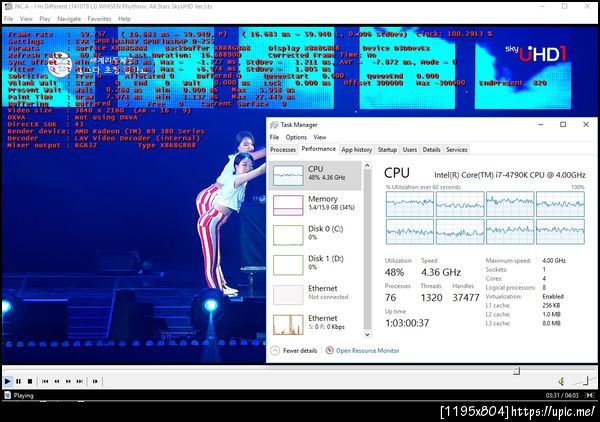Viewport: 600px width, 422px height.
Task: Click the Task Manager sidebar scrollbar thumb
Action: coord(367,249)
